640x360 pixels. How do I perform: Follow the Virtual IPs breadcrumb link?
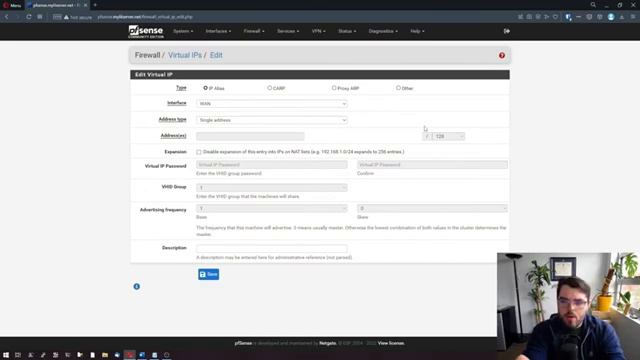coord(185,55)
